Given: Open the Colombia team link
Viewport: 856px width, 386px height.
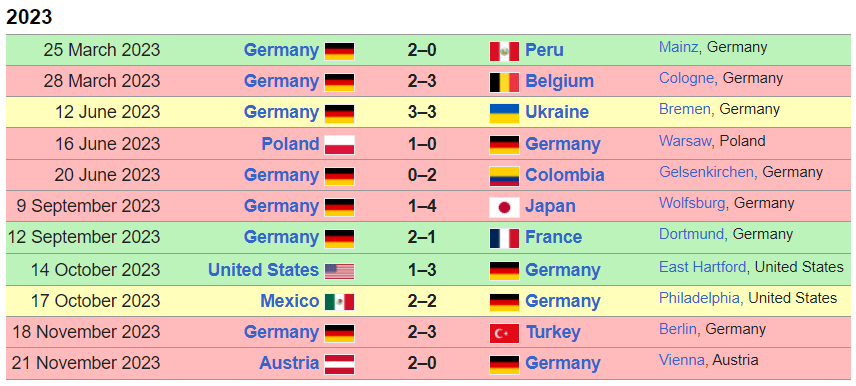Looking at the screenshot, I should click(x=564, y=175).
